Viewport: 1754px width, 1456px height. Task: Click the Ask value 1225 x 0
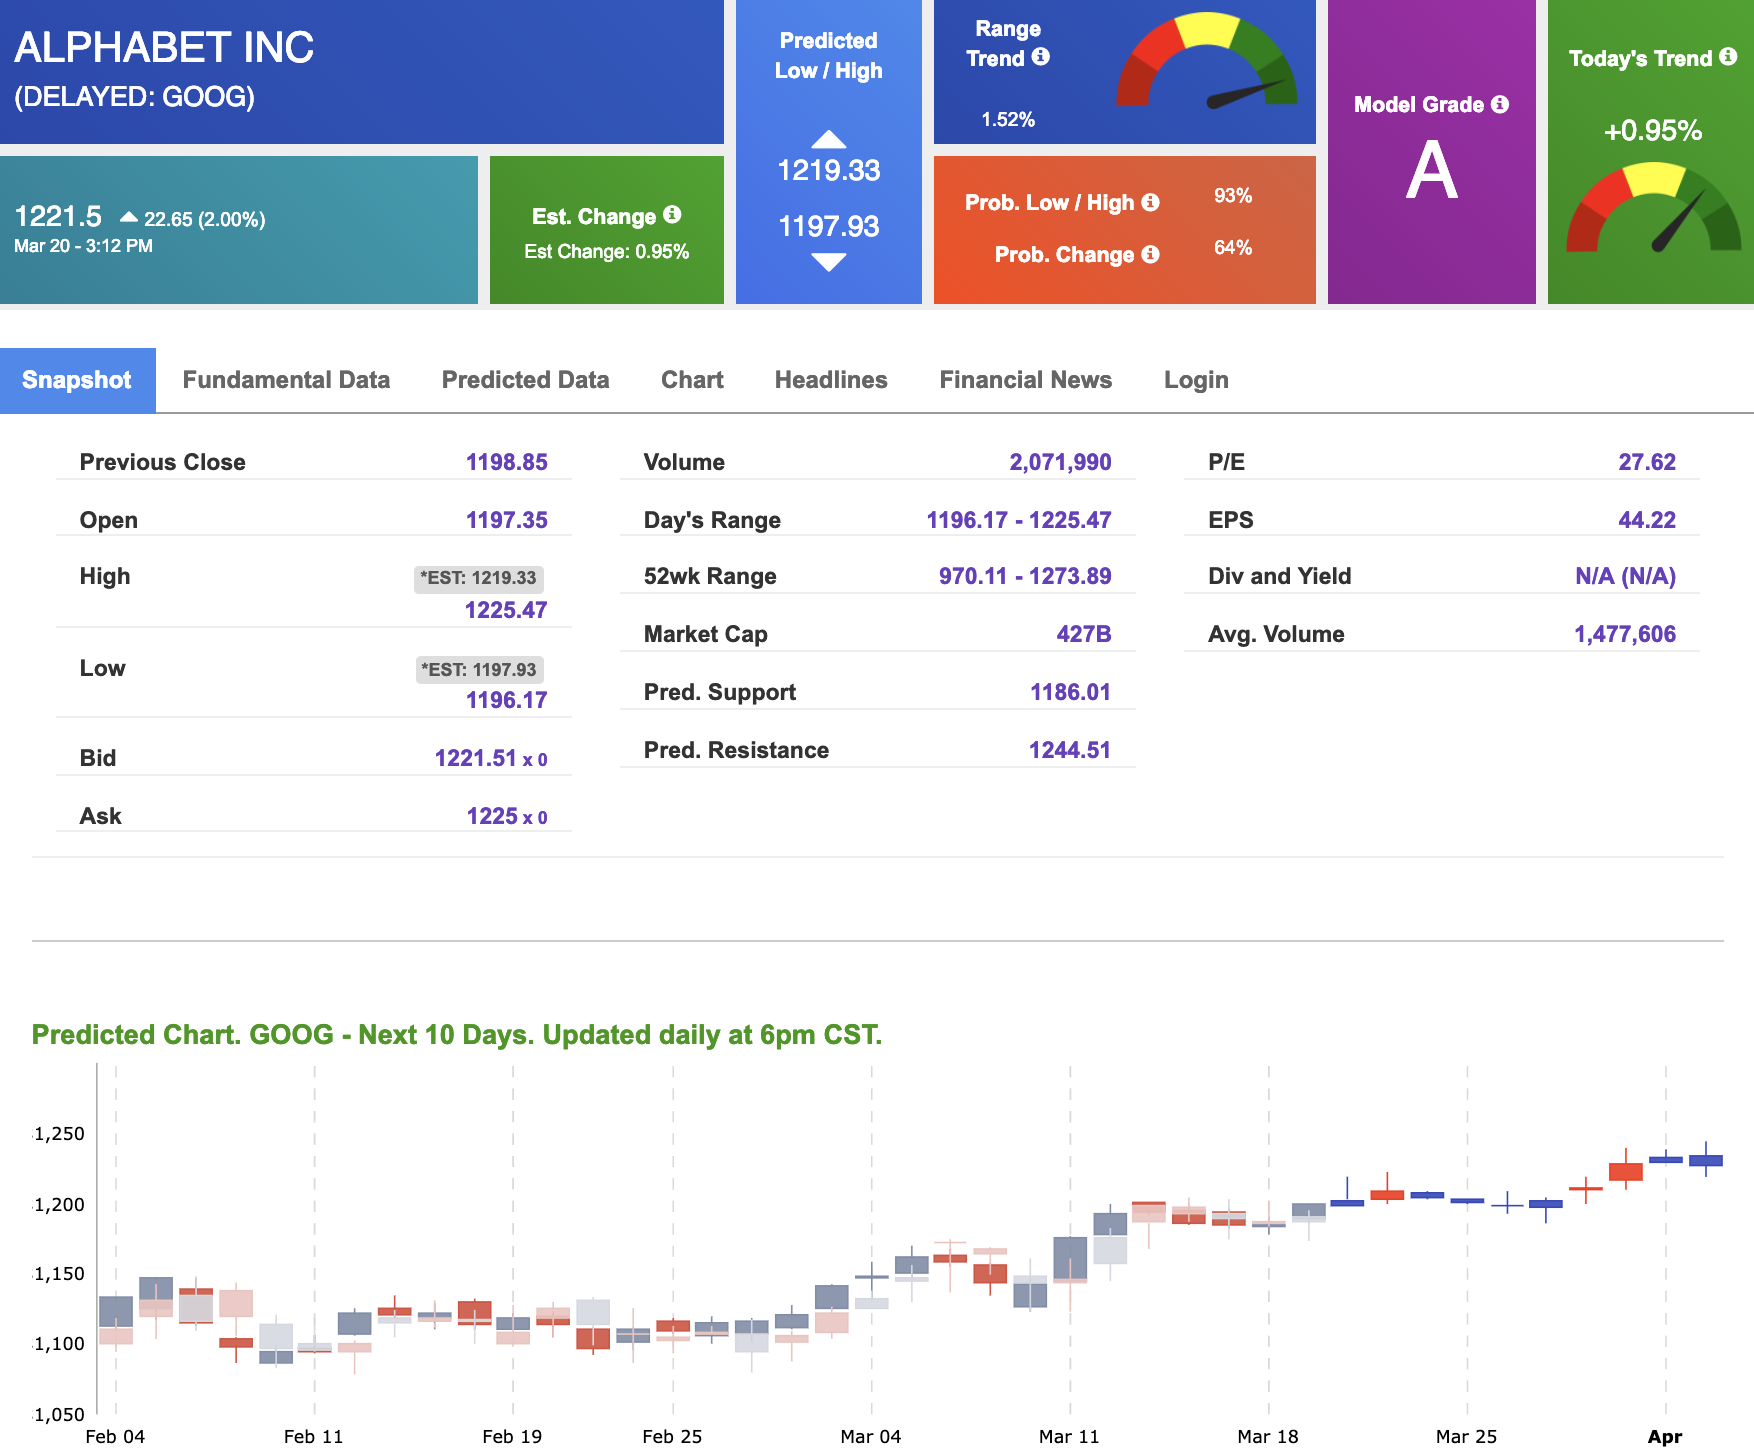pyautogui.click(x=507, y=816)
